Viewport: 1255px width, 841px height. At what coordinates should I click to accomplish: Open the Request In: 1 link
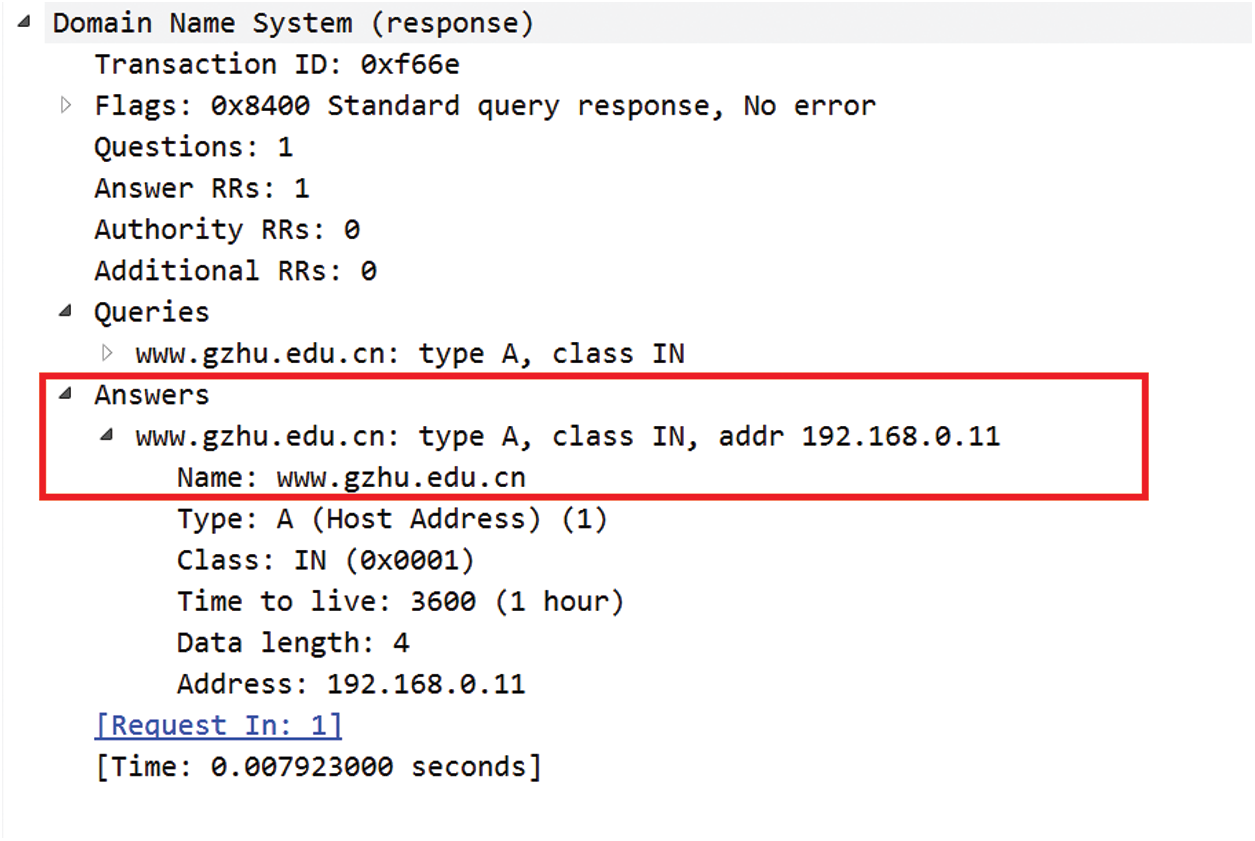pos(218,725)
